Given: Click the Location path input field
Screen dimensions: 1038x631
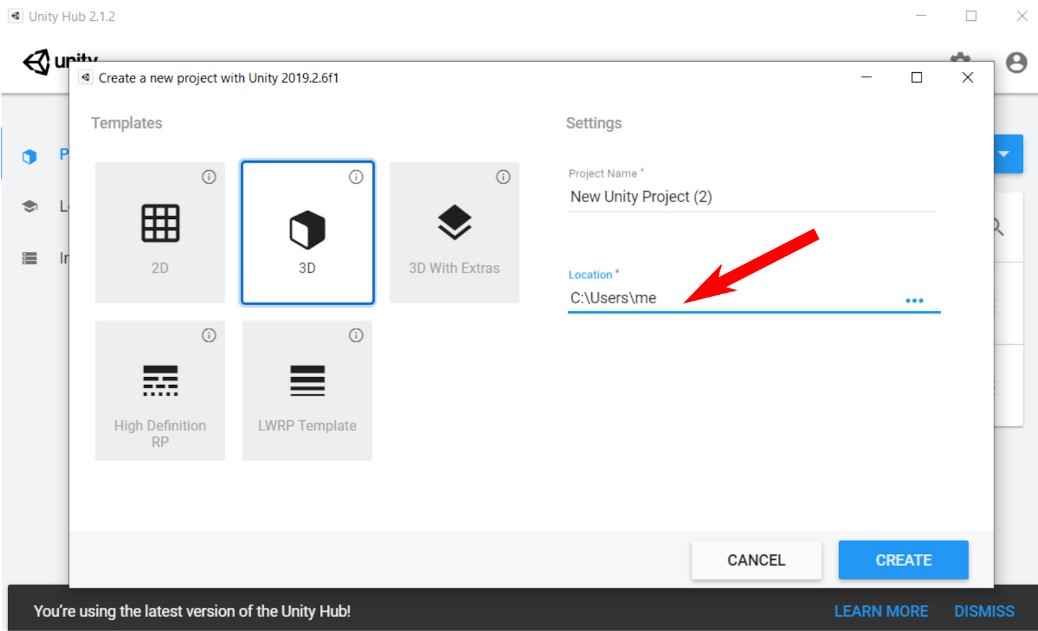Looking at the screenshot, I should [x=730, y=298].
